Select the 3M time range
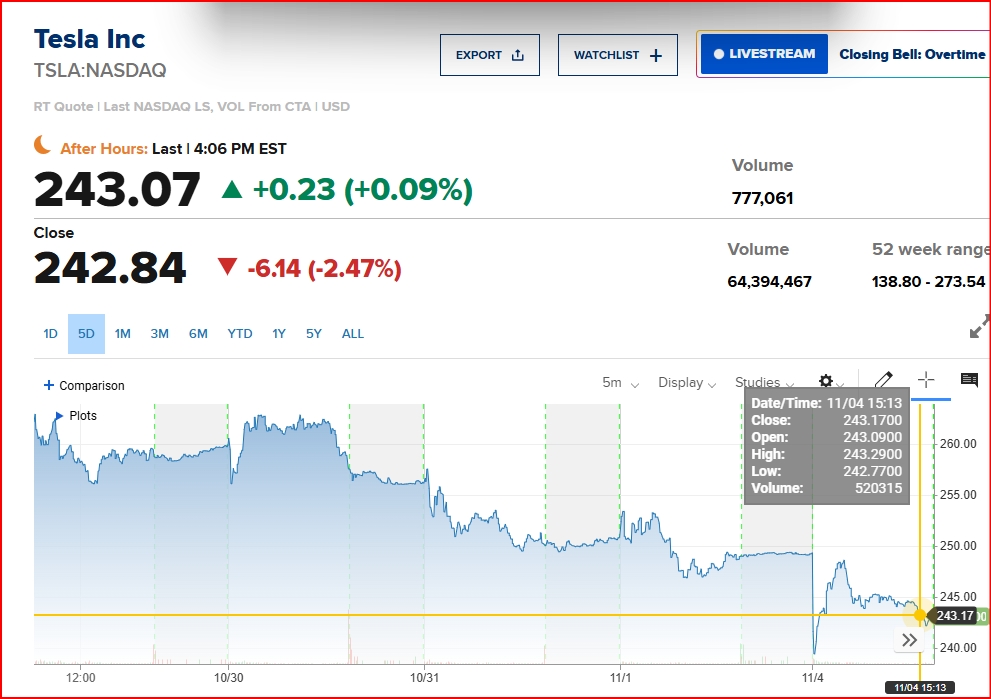The image size is (991, 699). click(159, 334)
